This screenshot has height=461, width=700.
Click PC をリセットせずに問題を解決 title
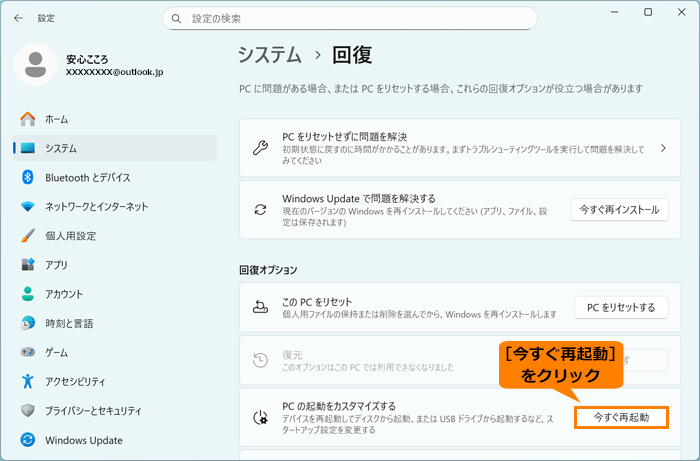(344, 137)
